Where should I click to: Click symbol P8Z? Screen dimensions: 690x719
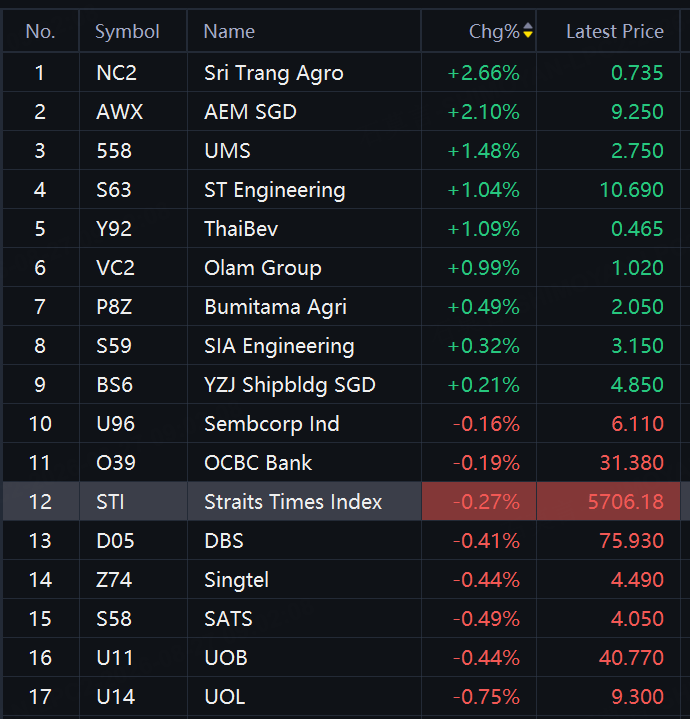click(114, 307)
